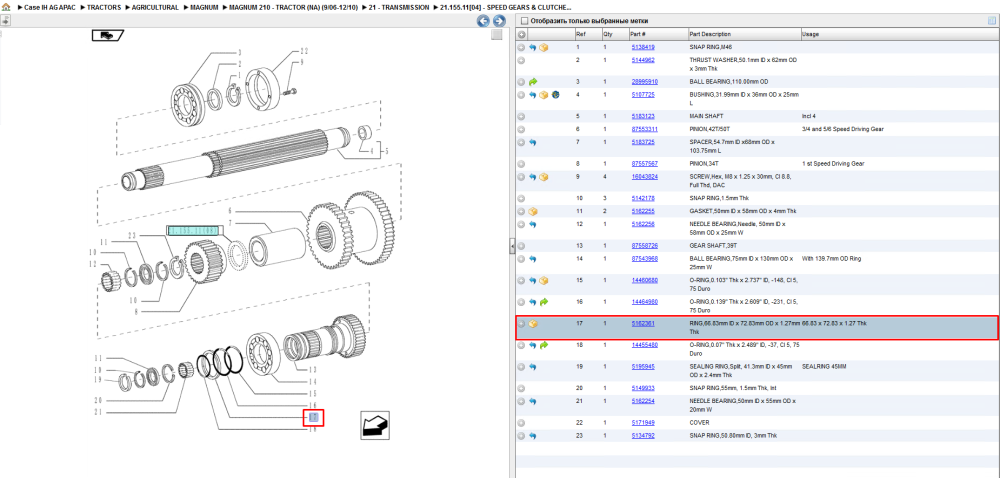
Task: Click blue arrow icon for SPACER part 5183725
Action: (533, 142)
